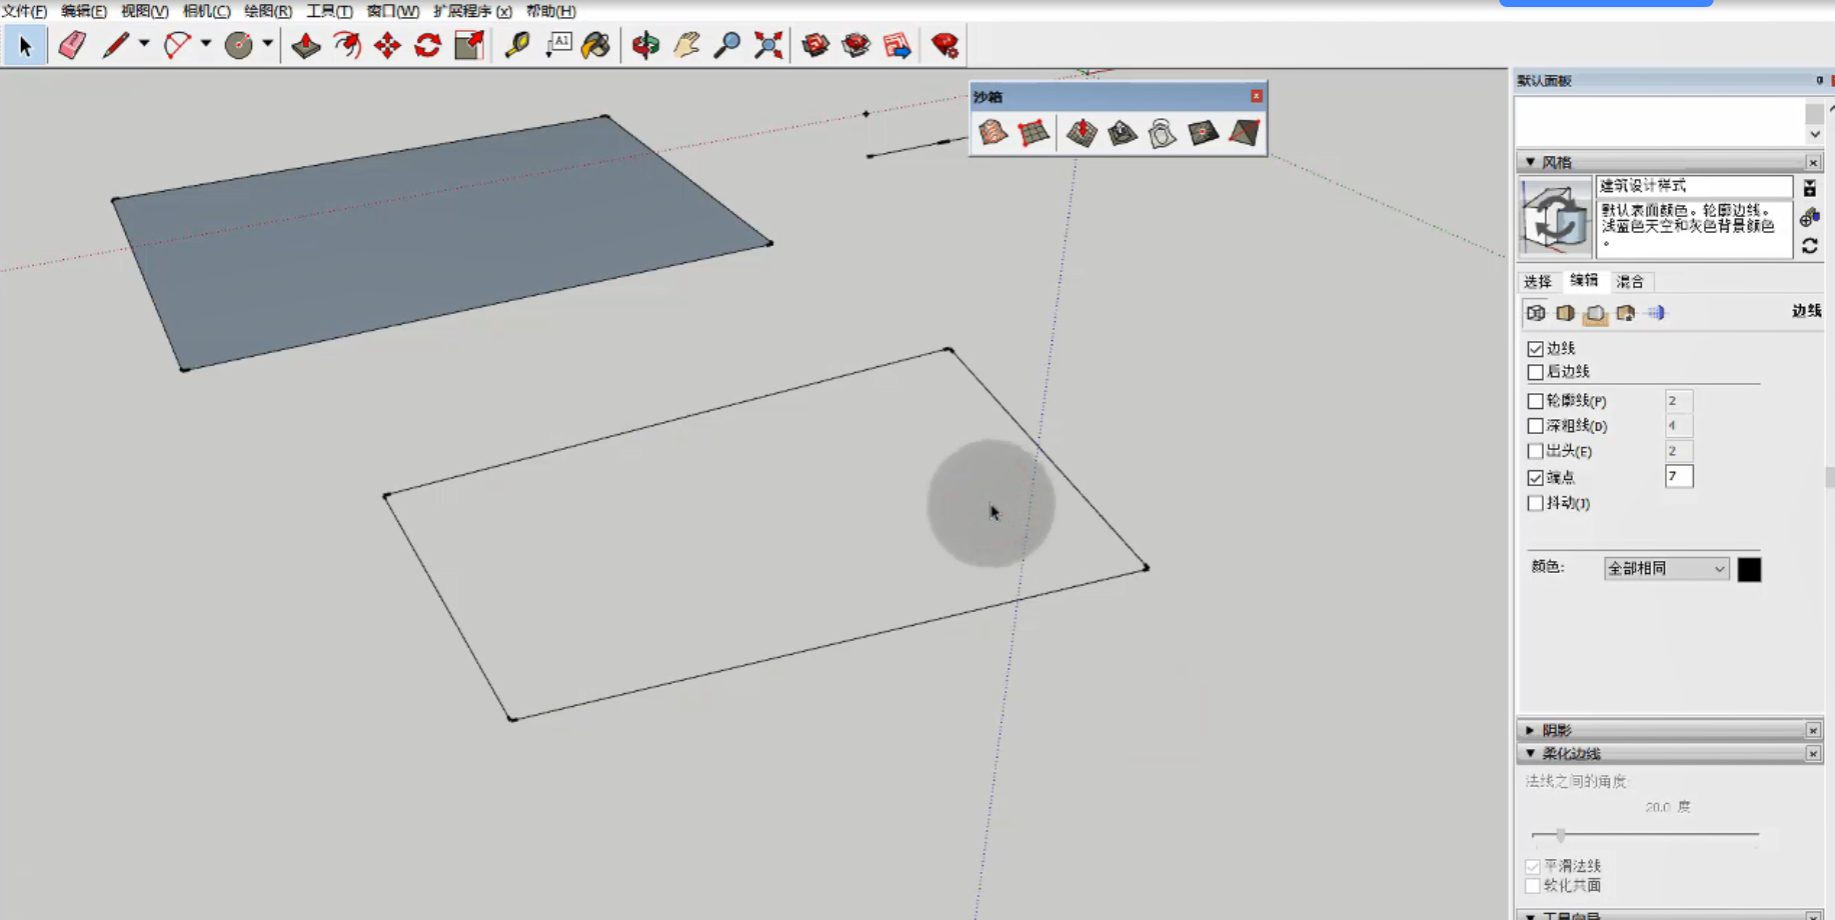Enable the 后边线 back edges checkbox
This screenshot has height=920, width=1835.
pos(1535,372)
